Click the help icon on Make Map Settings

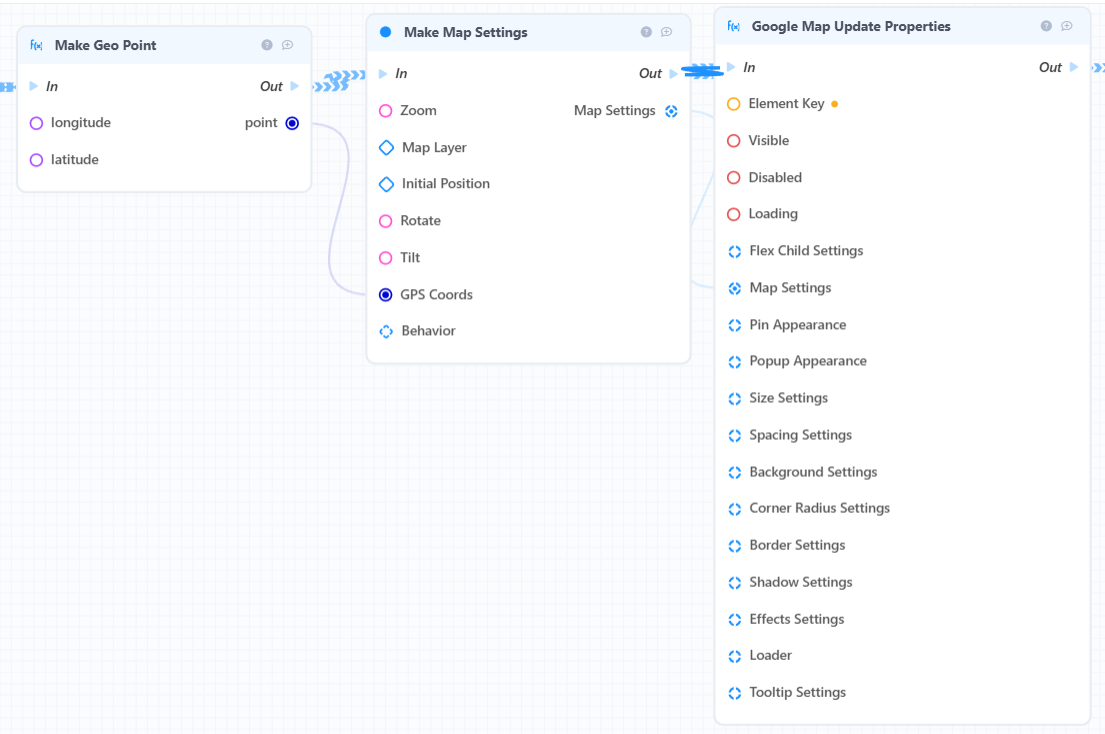[x=646, y=32]
